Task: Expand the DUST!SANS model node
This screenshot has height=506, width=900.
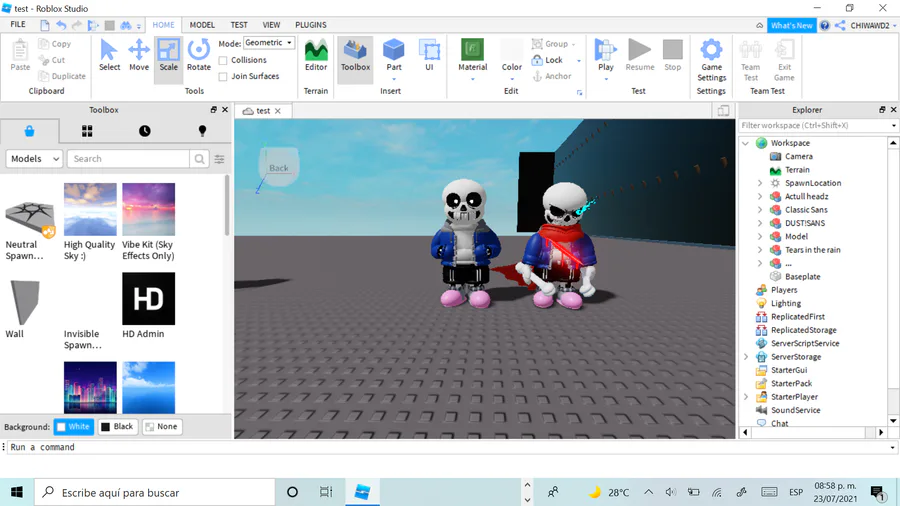Action: click(x=760, y=223)
